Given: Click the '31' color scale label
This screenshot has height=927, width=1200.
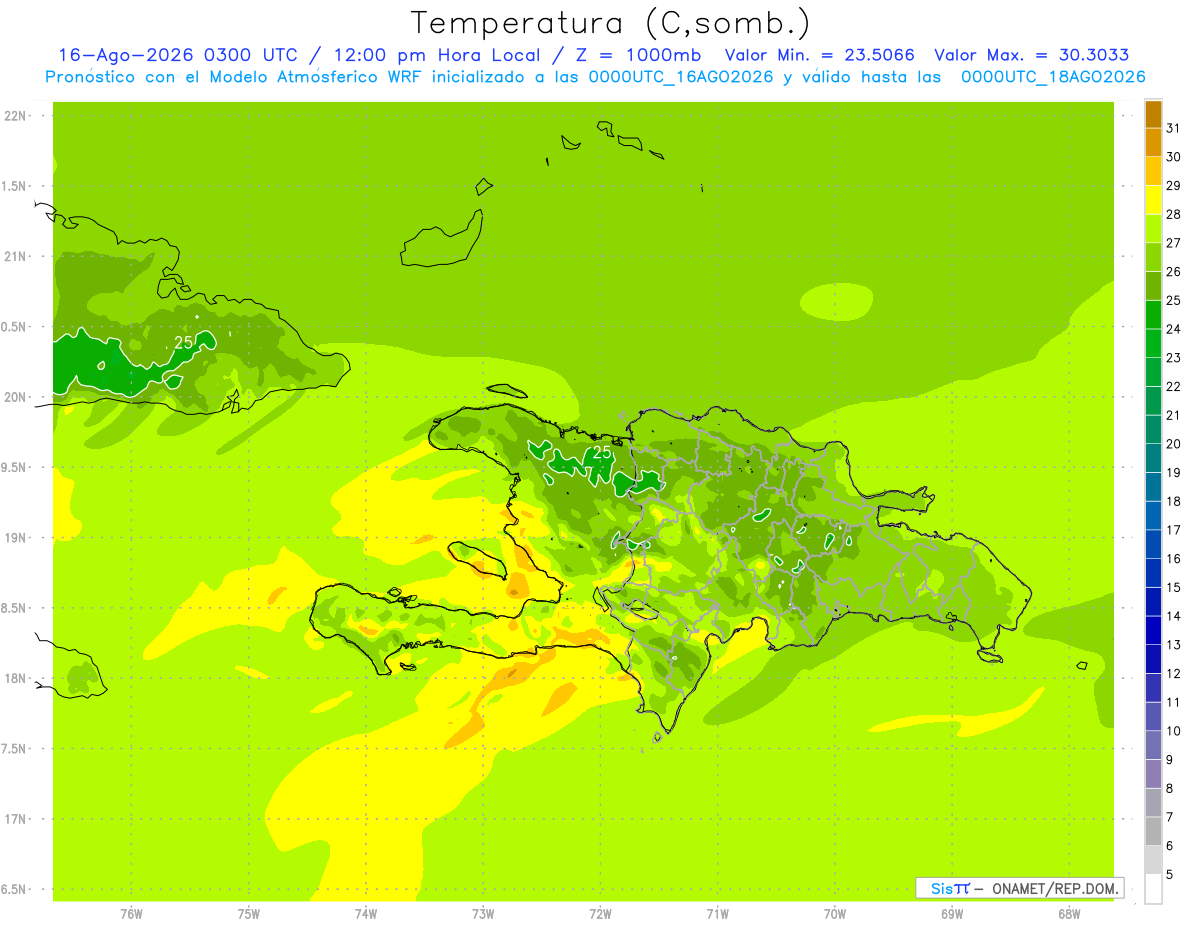Looking at the screenshot, I should click(1173, 128).
